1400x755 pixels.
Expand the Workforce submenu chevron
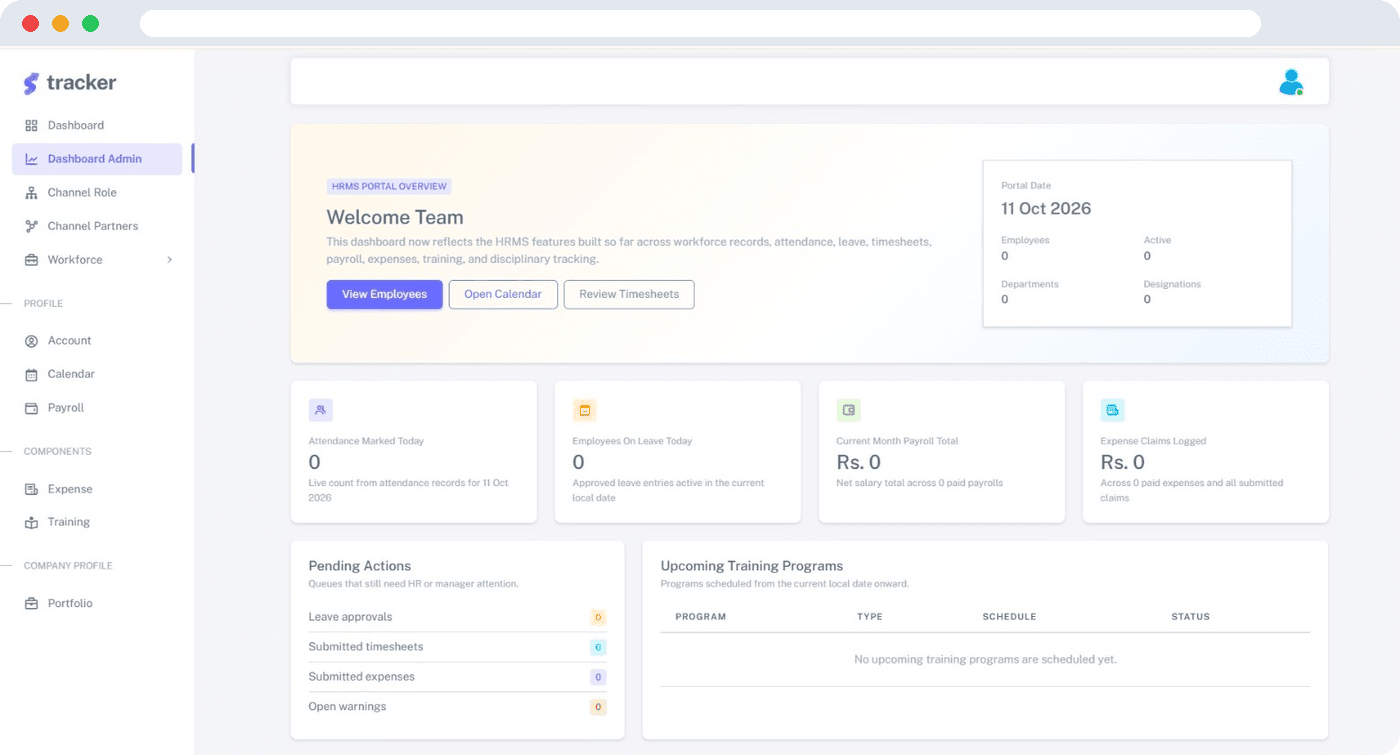170,260
